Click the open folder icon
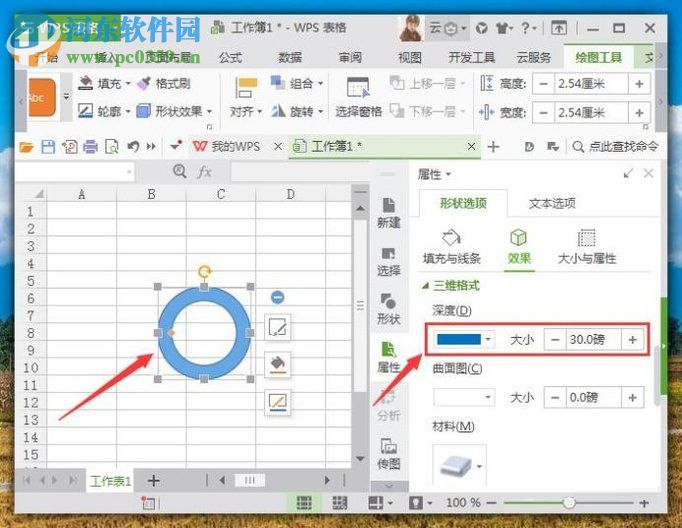 [26, 147]
